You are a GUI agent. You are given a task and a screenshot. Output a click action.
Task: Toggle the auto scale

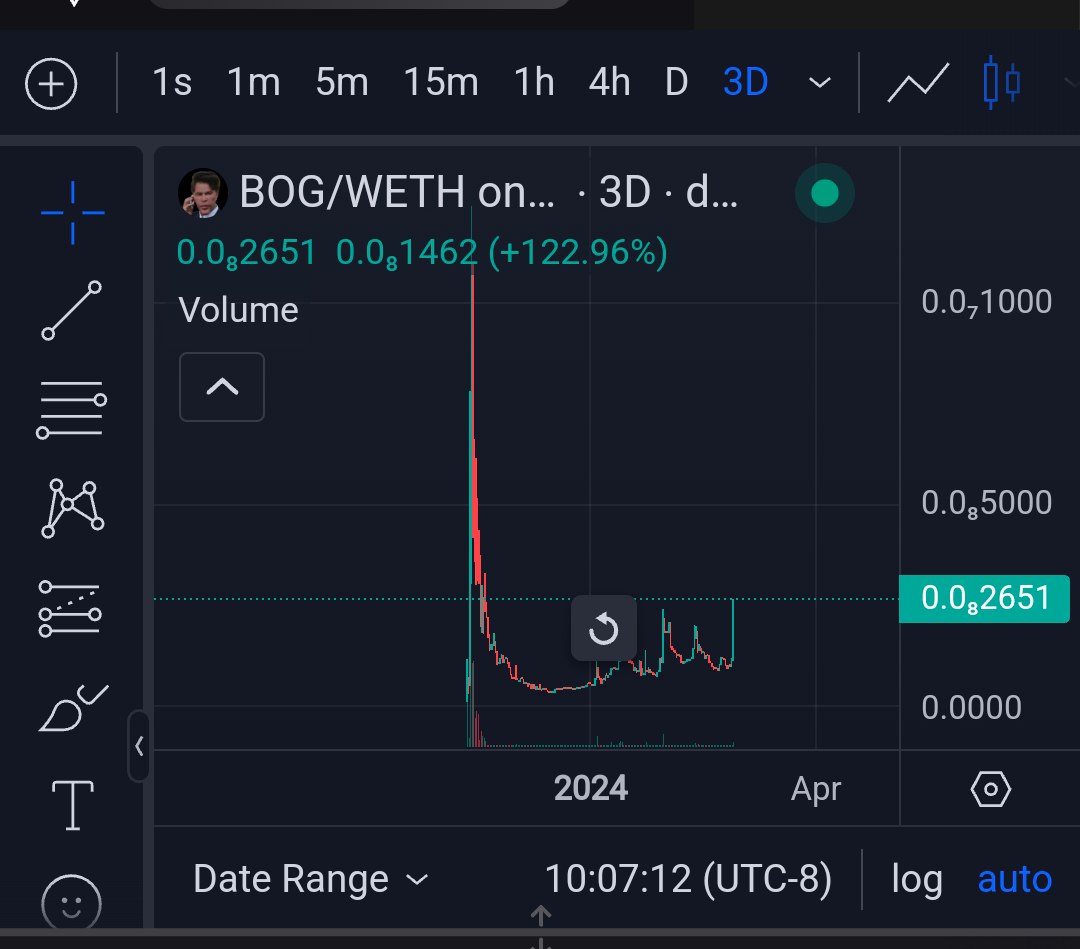[x=1015, y=879]
